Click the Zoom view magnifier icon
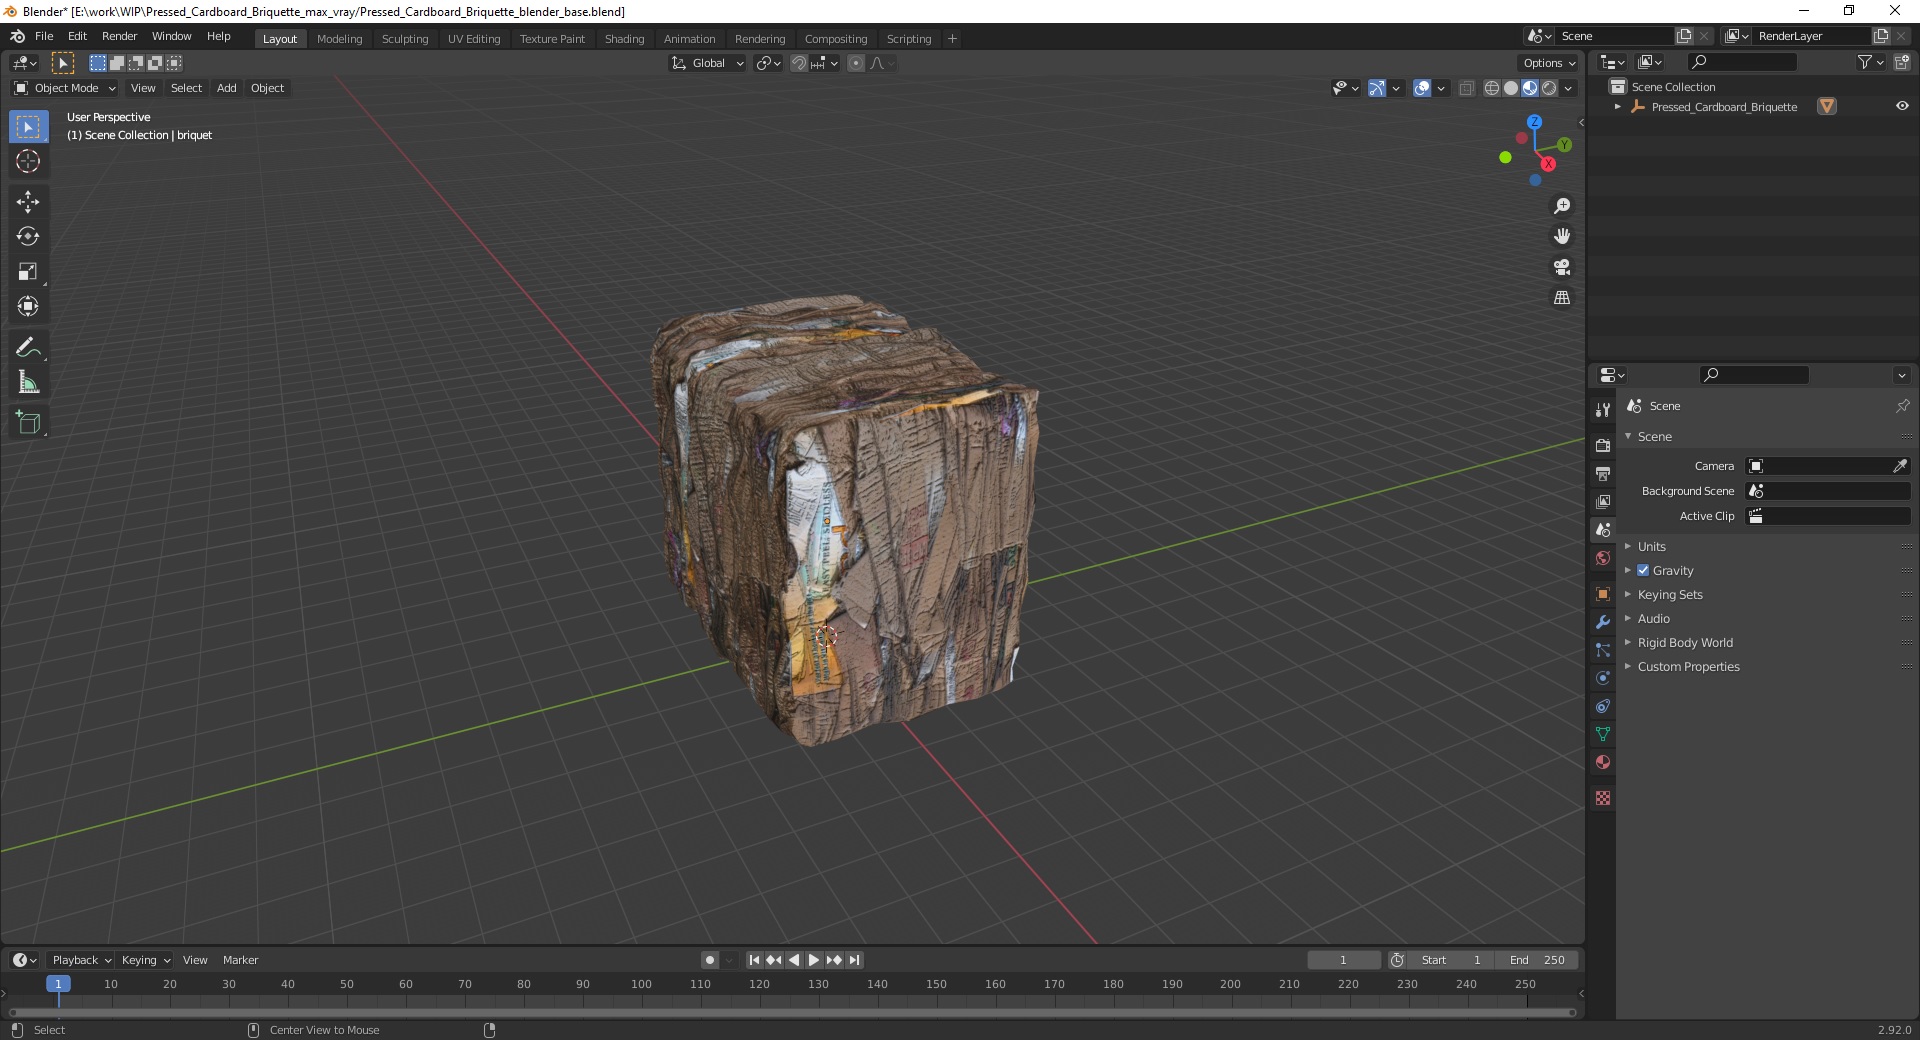This screenshot has height=1040, width=1920. 1562,206
